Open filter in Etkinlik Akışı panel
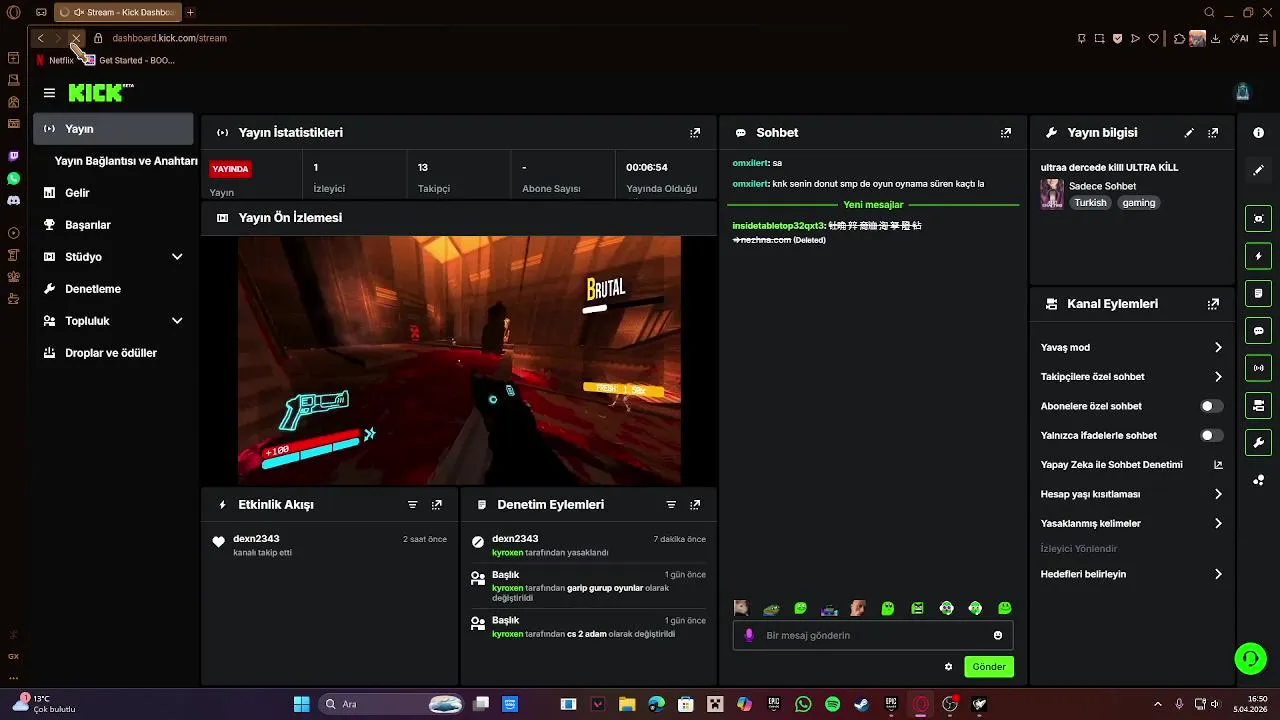 [x=412, y=505]
